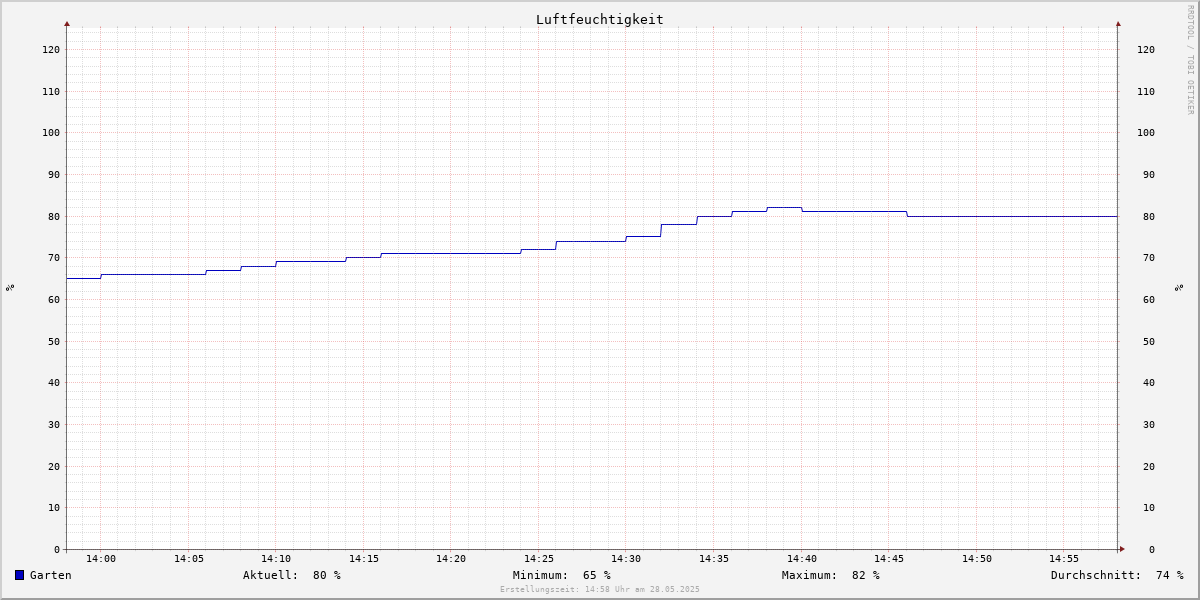Click the 70 label on left axis

(54, 257)
